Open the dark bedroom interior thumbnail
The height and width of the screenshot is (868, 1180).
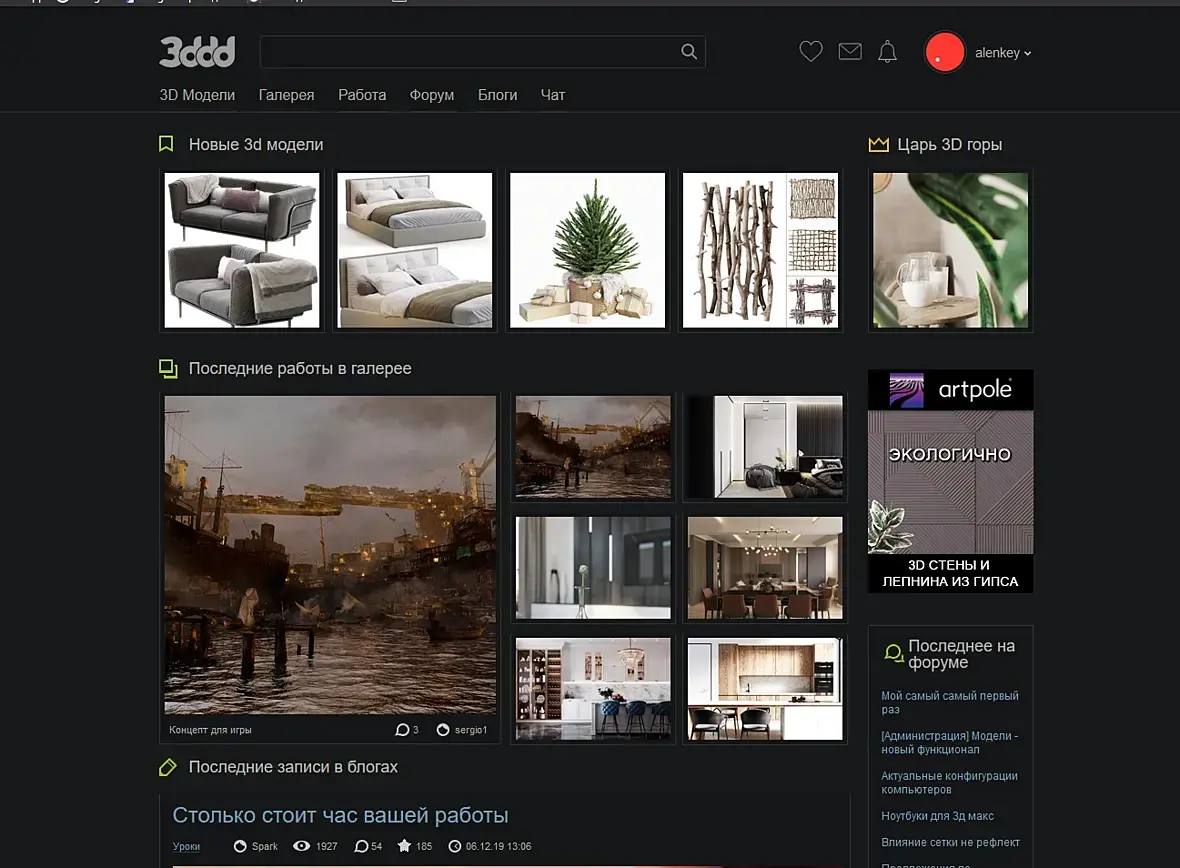pos(765,447)
